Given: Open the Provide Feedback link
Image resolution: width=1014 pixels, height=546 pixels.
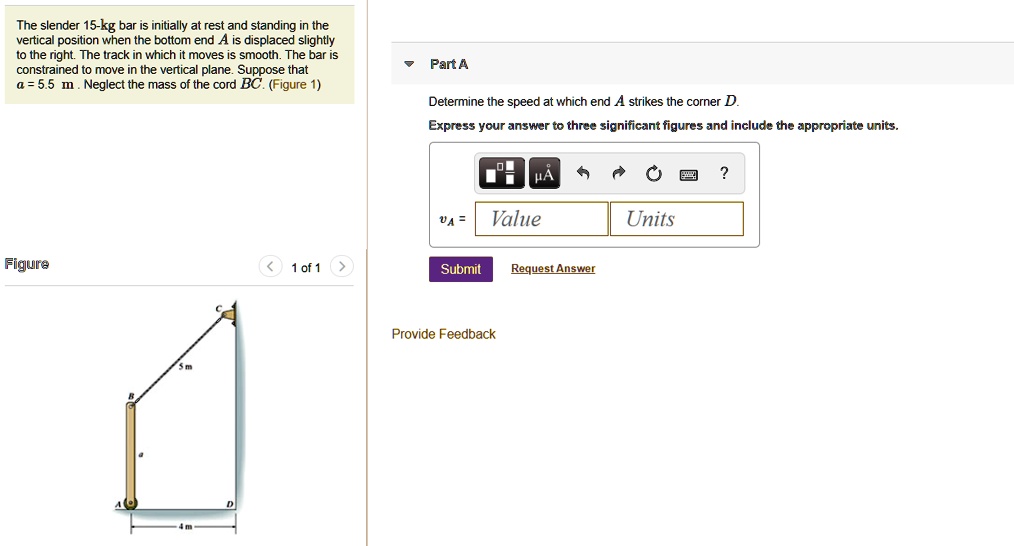Looking at the screenshot, I should (443, 334).
